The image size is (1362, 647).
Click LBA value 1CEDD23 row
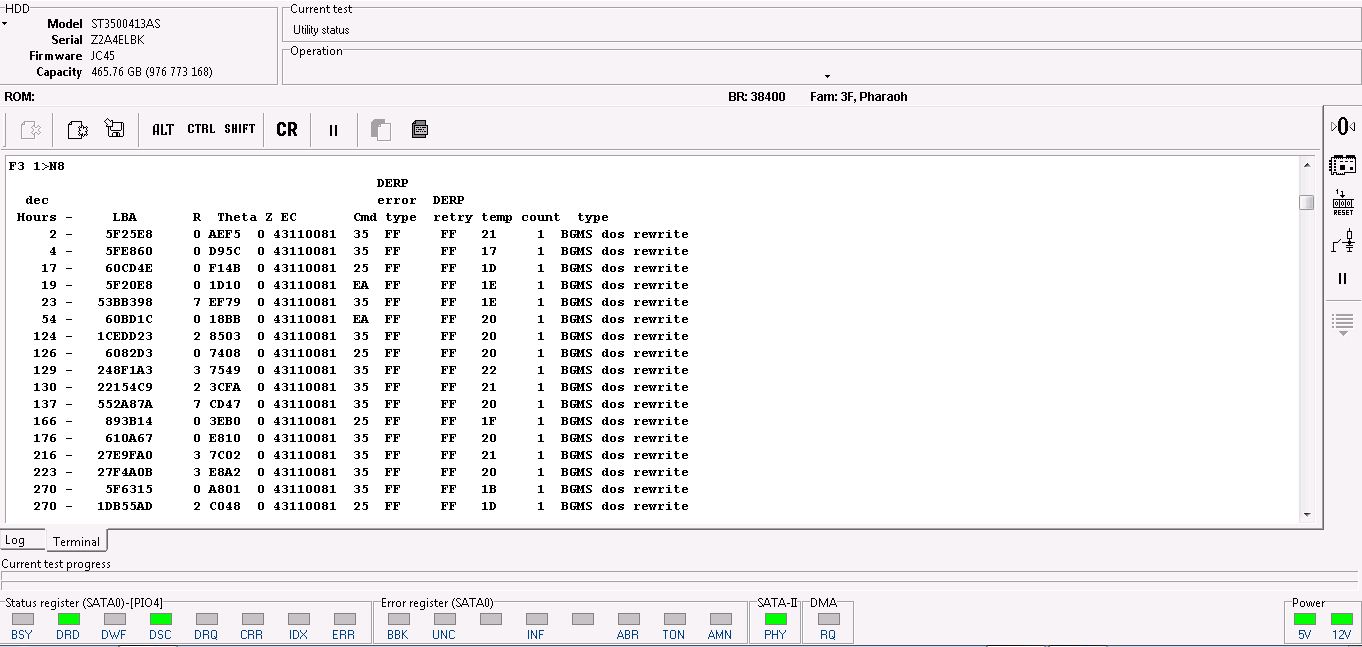pyautogui.click(x=125, y=336)
